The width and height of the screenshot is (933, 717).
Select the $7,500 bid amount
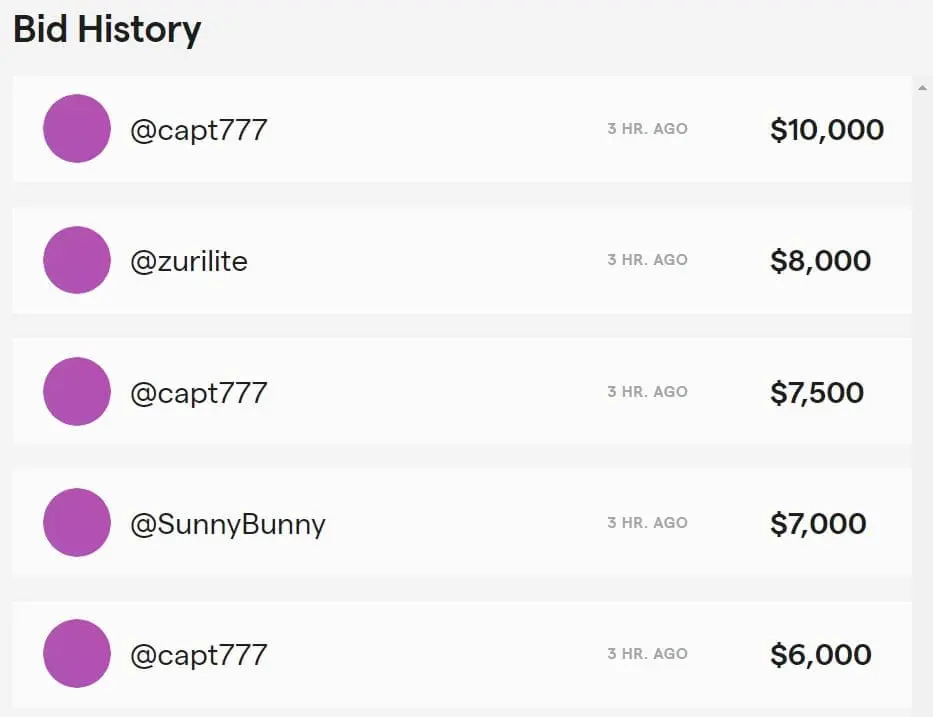[x=817, y=392]
